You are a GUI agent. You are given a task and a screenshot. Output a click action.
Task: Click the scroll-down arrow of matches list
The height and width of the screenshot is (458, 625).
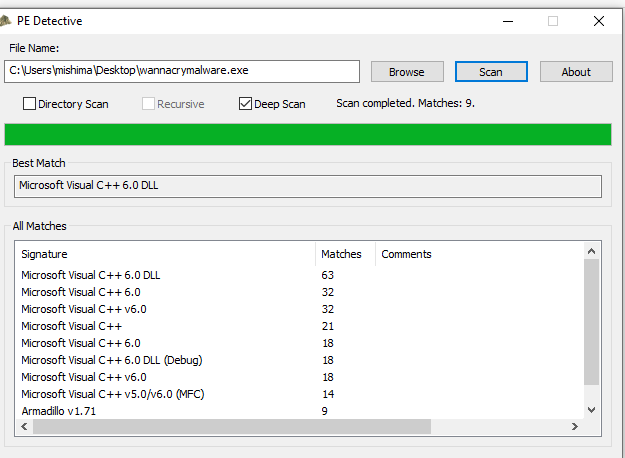click(x=592, y=410)
